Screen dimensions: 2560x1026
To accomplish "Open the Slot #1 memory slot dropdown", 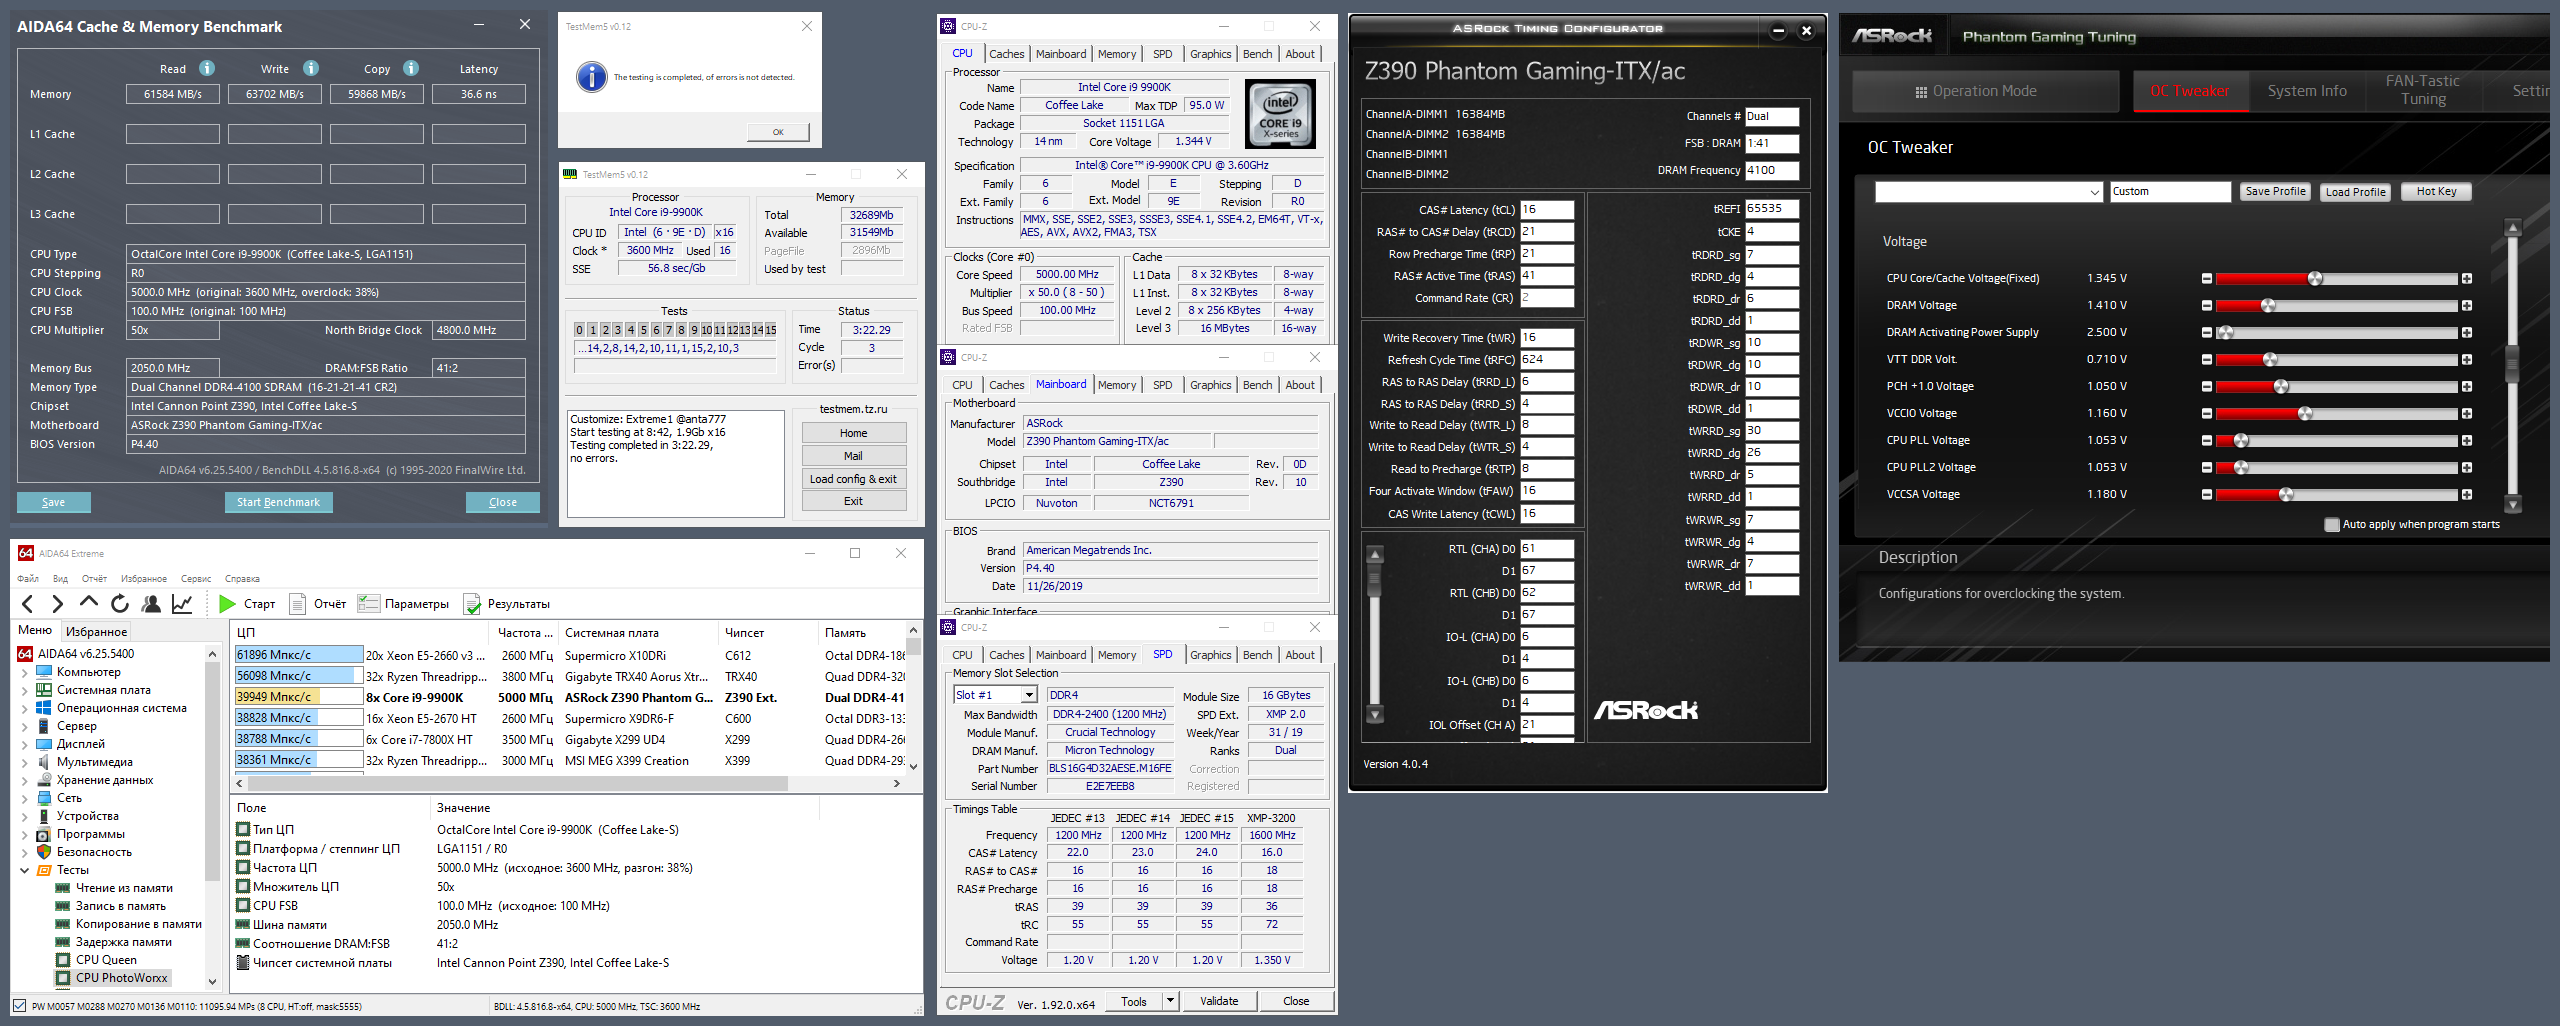I will point(1028,695).
